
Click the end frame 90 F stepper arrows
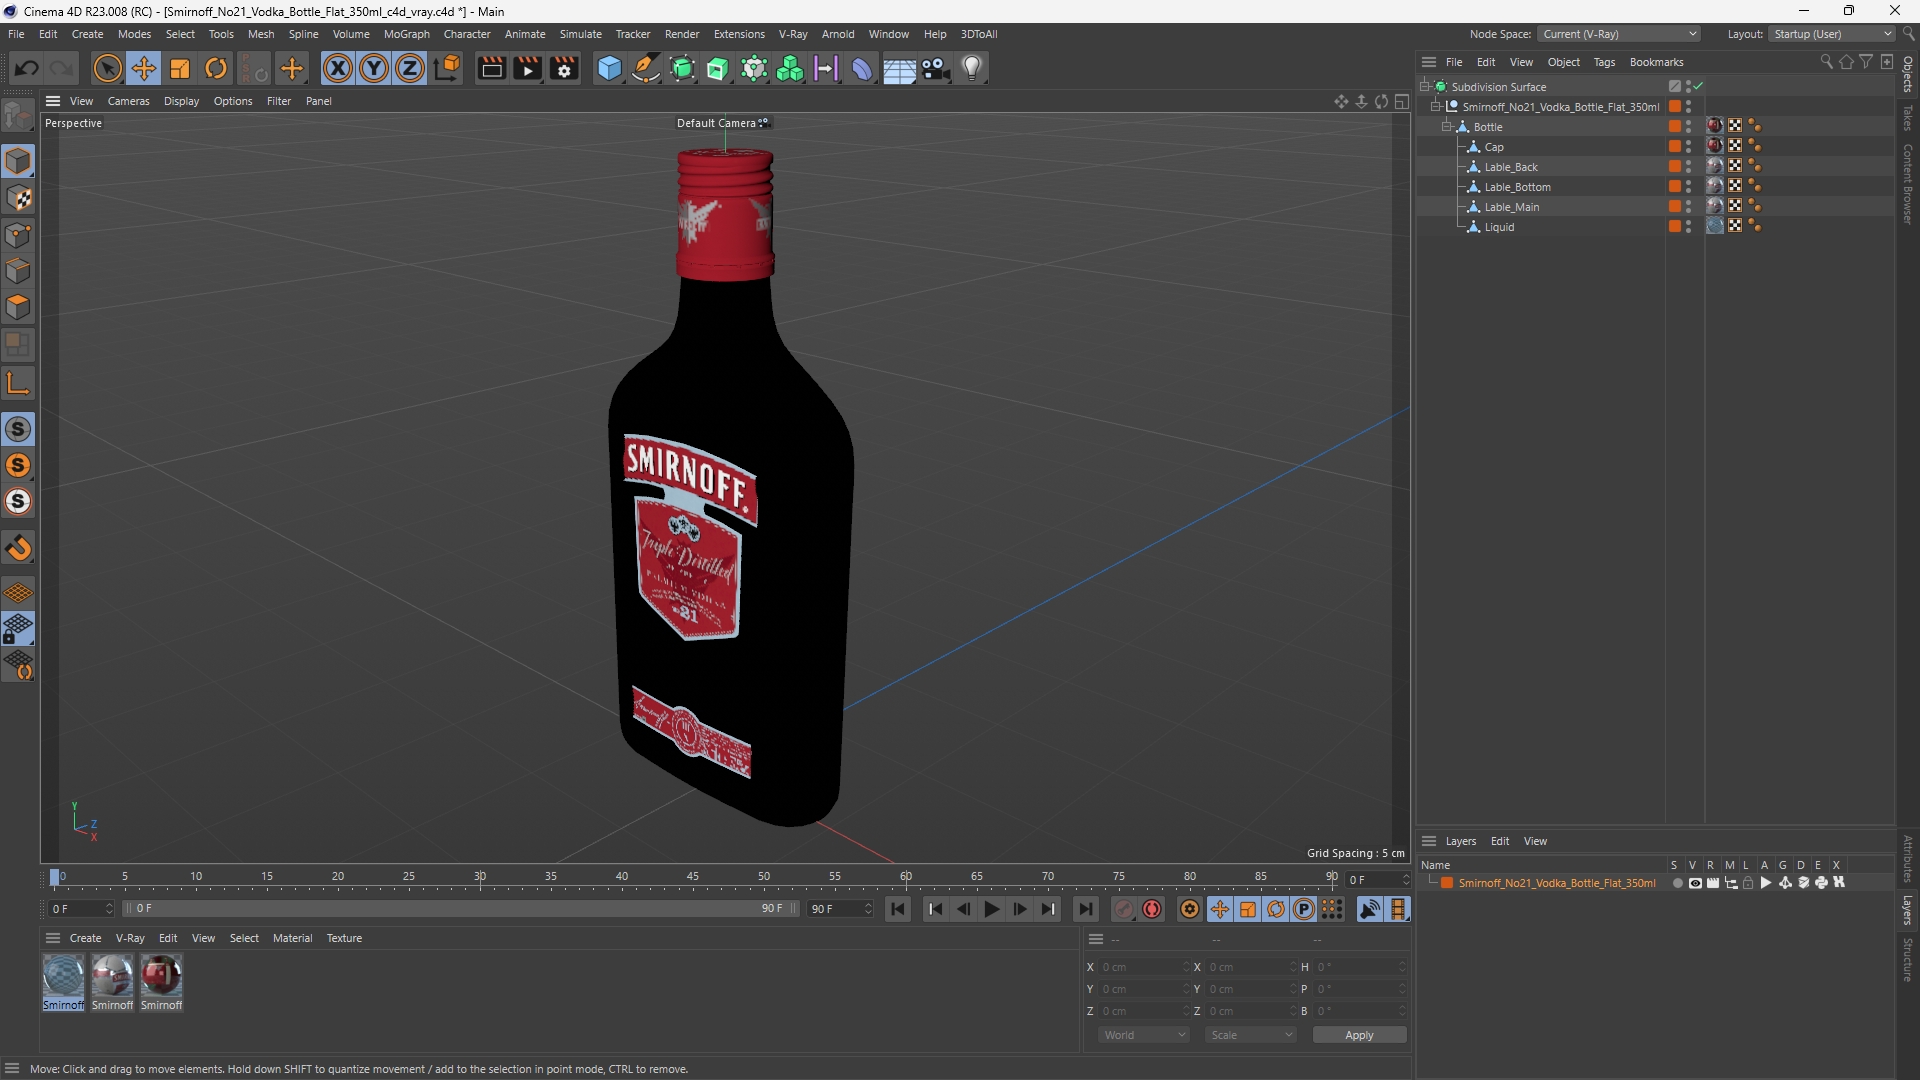pyautogui.click(x=868, y=909)
